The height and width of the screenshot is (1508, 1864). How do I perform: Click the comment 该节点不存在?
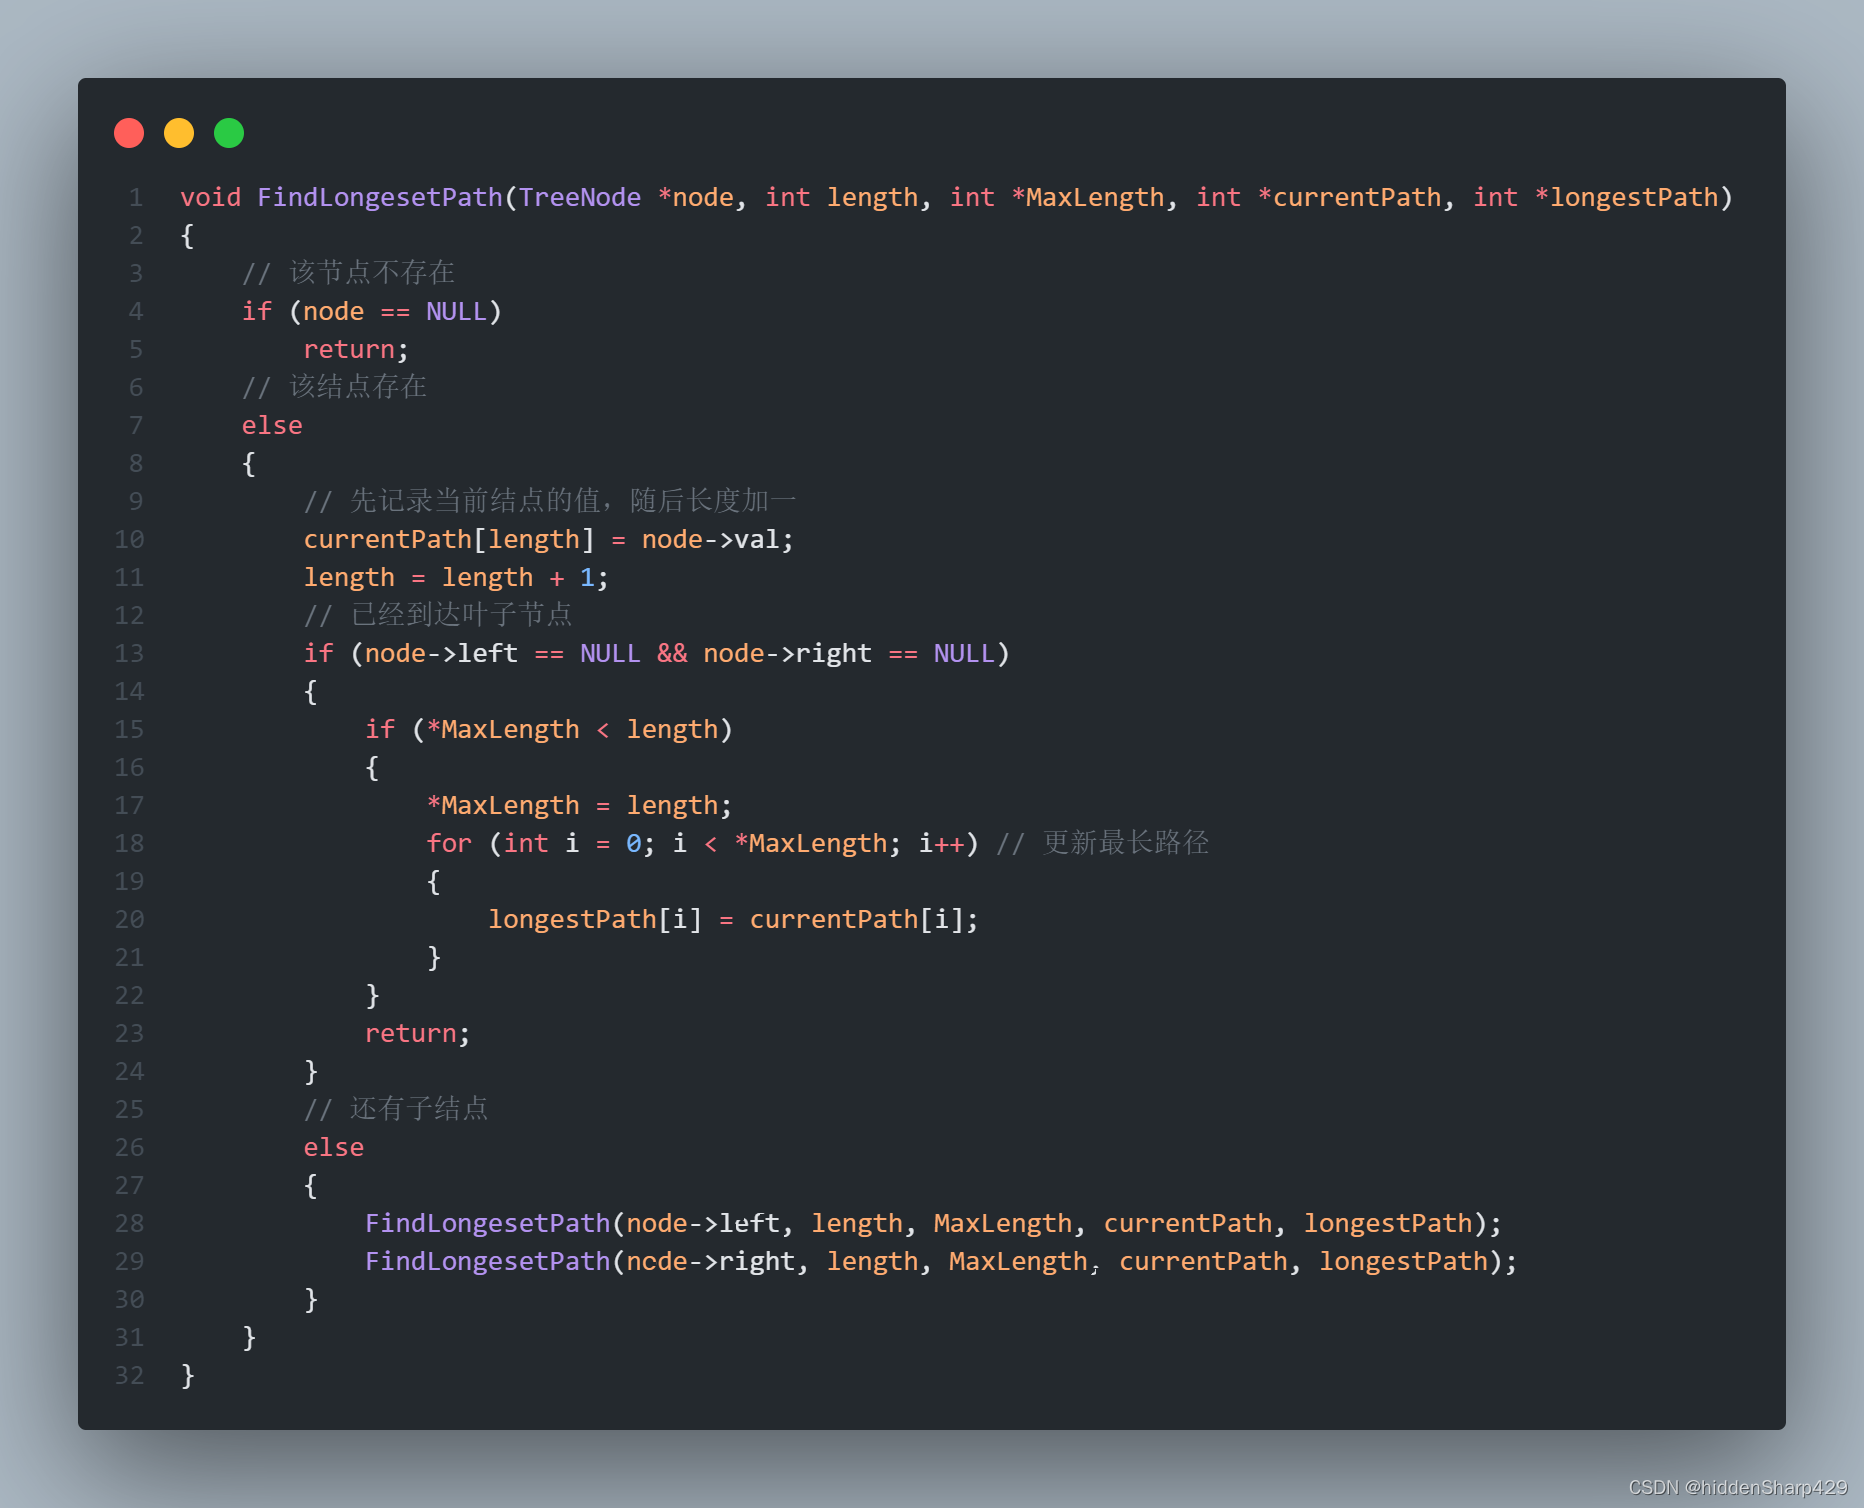pos(349,273)
